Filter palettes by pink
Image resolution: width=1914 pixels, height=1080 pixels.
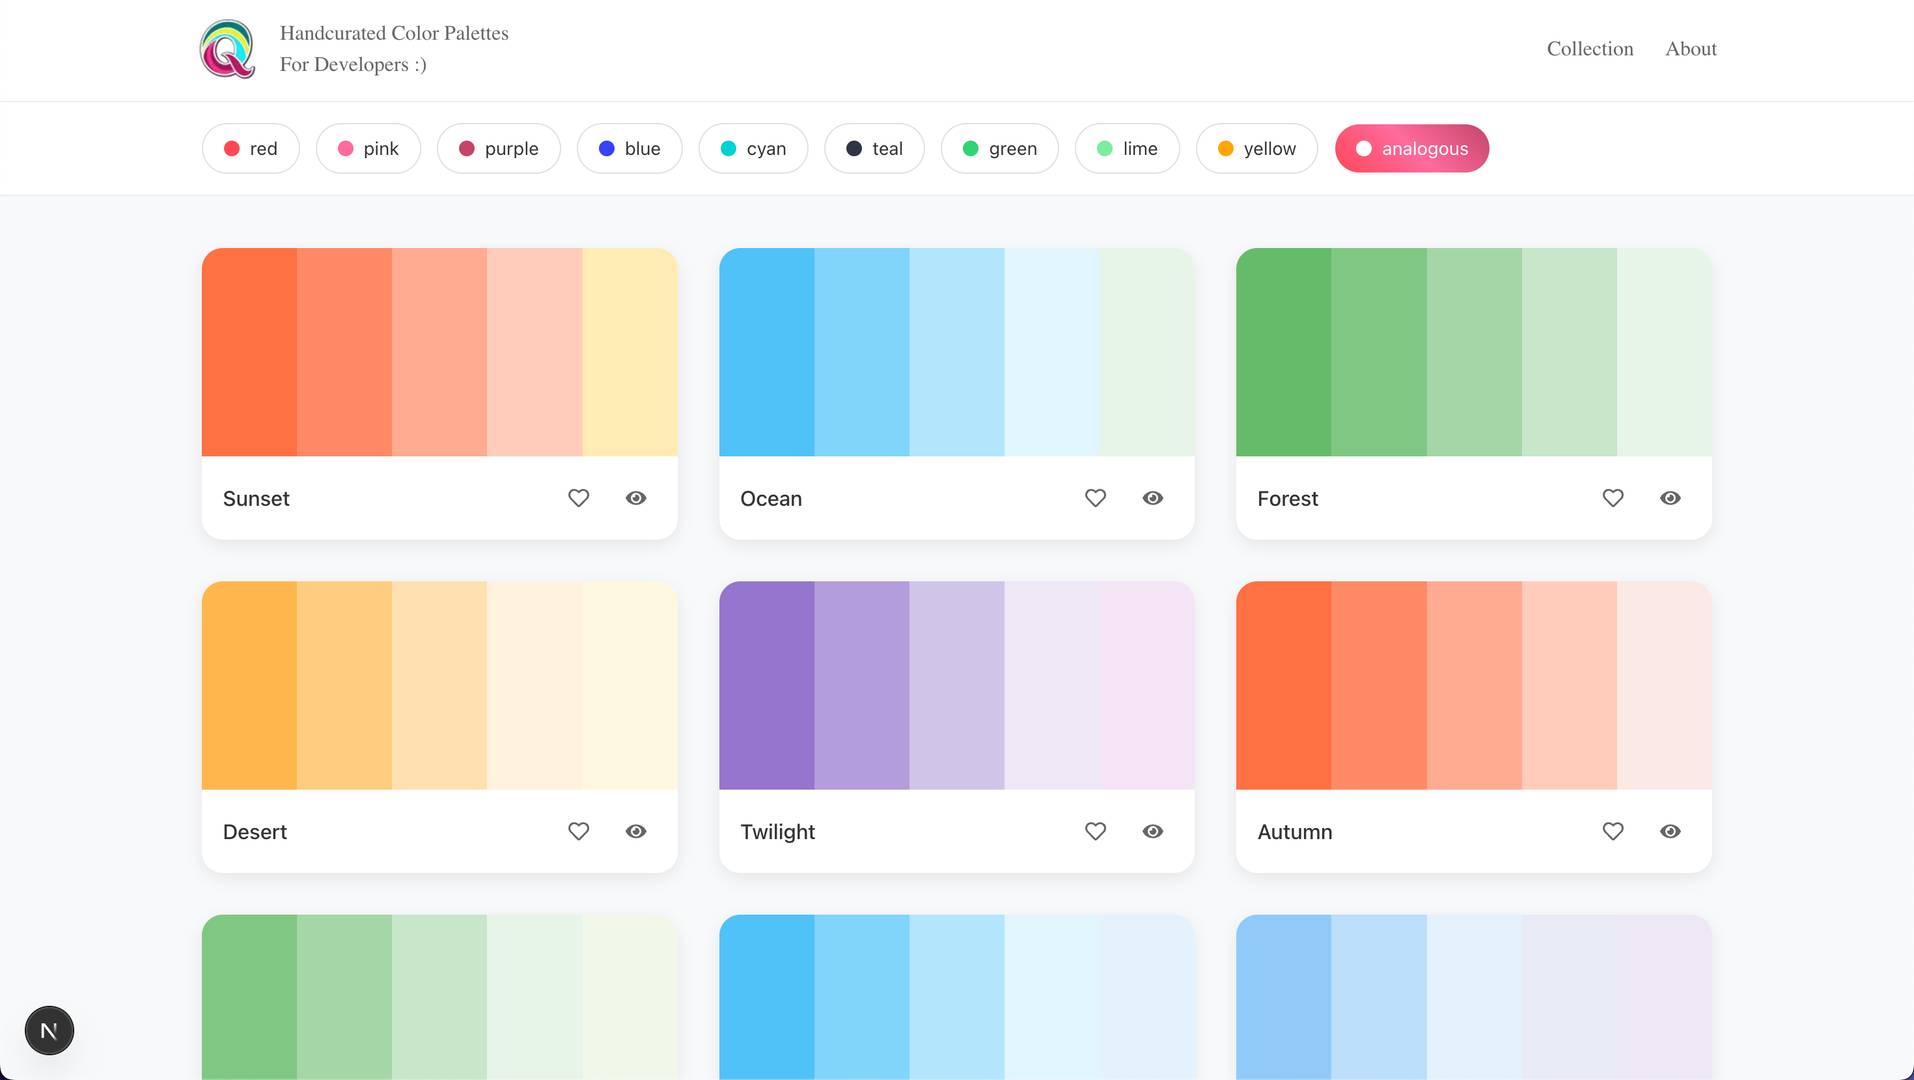point(368,148)
